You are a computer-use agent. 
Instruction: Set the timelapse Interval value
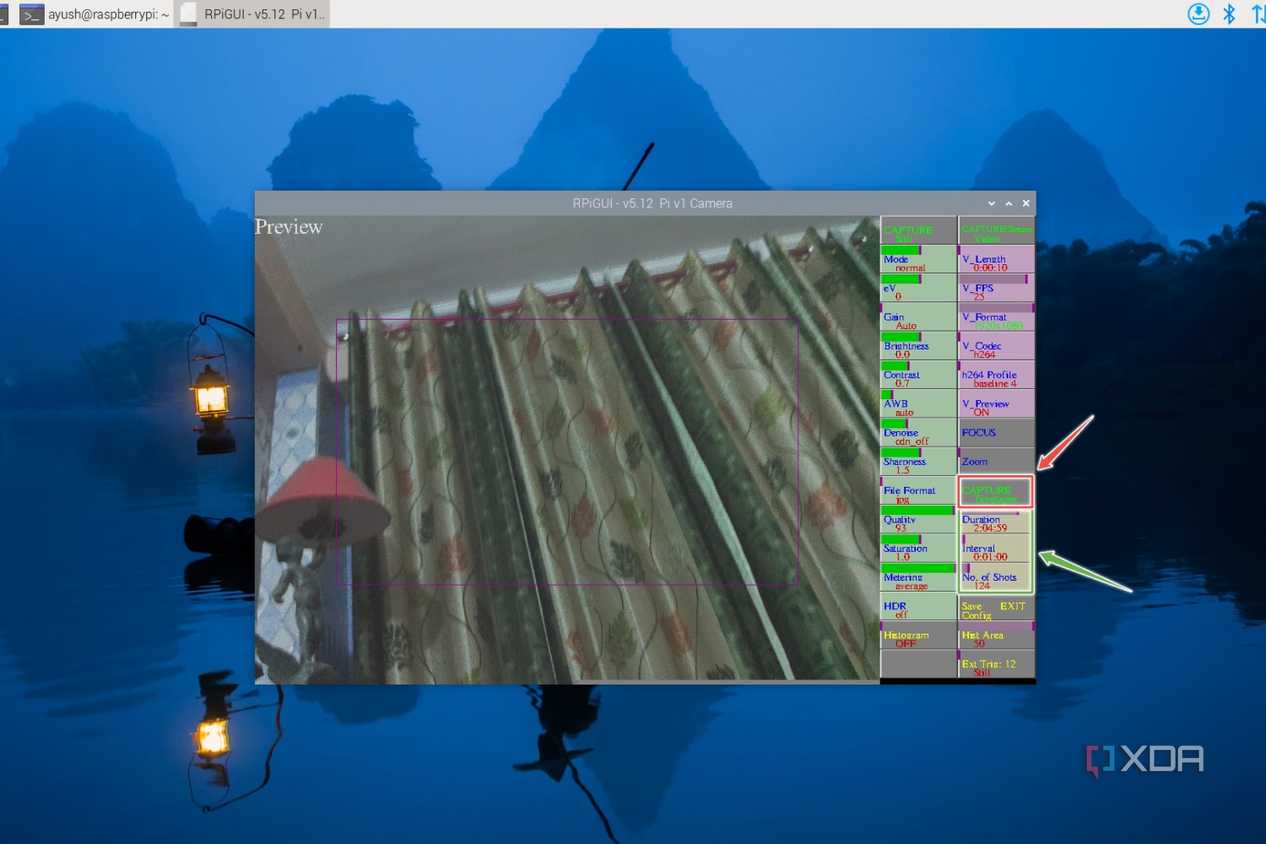click(x=996, y=551)
